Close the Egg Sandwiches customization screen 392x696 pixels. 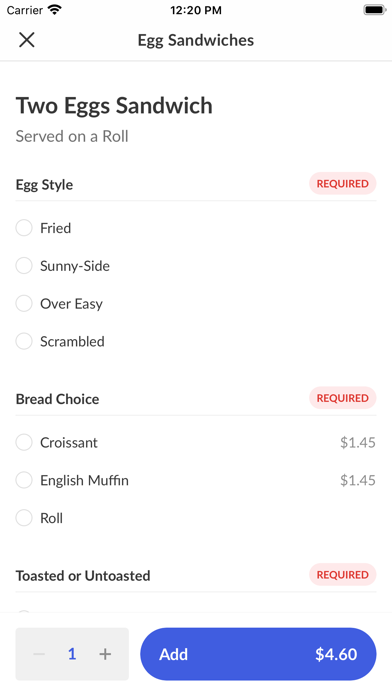tap(27, 40)
